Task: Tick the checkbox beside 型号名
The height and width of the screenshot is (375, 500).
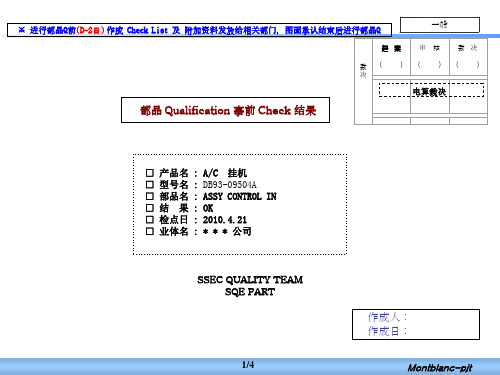Action: [150, 185]
